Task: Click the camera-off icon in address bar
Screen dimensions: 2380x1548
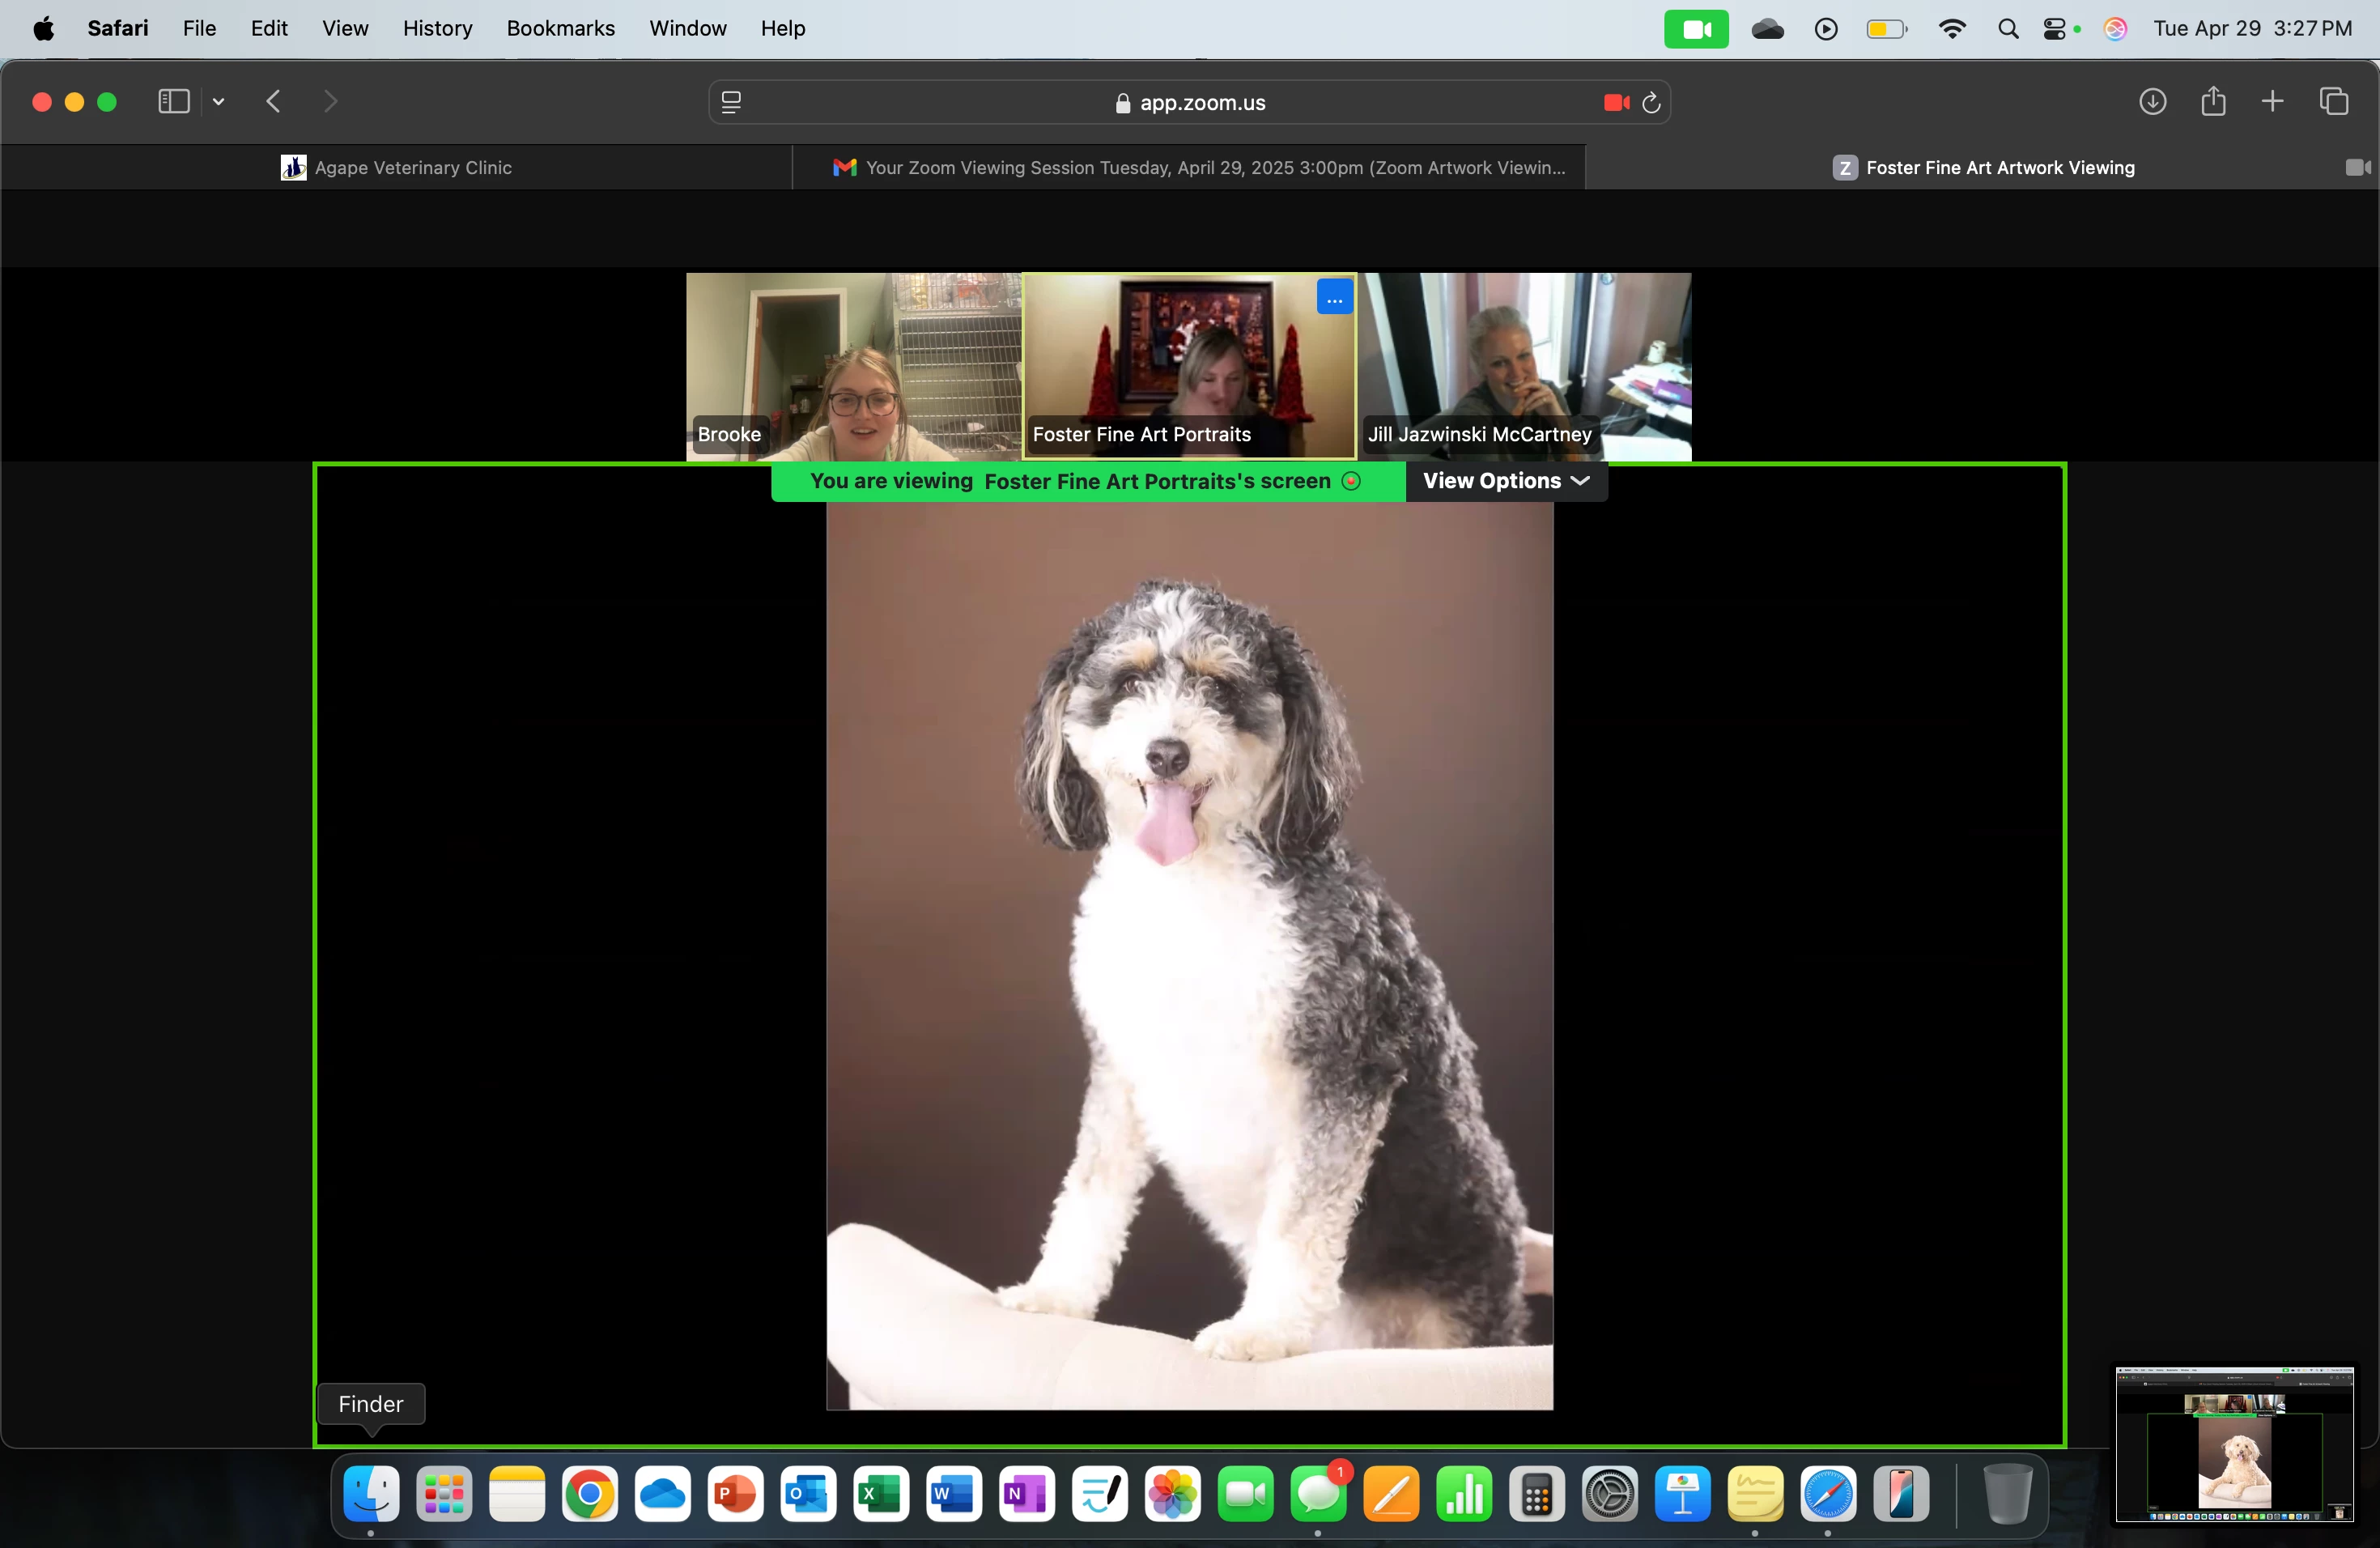Action: [1615, 103]
